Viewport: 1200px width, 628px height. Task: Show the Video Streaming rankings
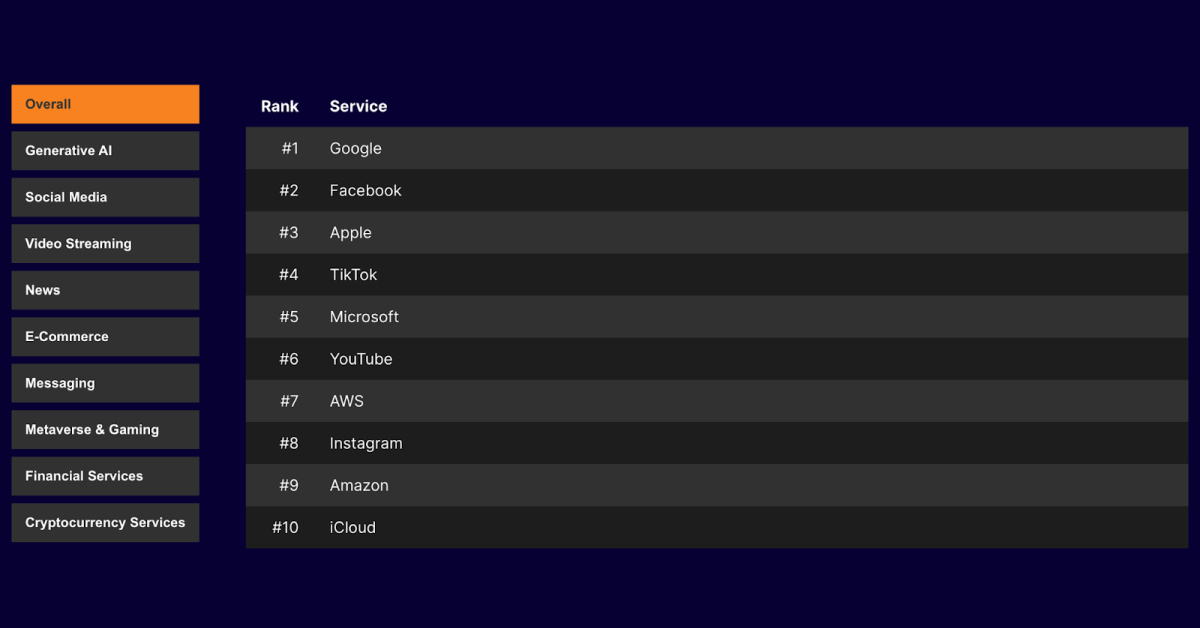(105, 244)
